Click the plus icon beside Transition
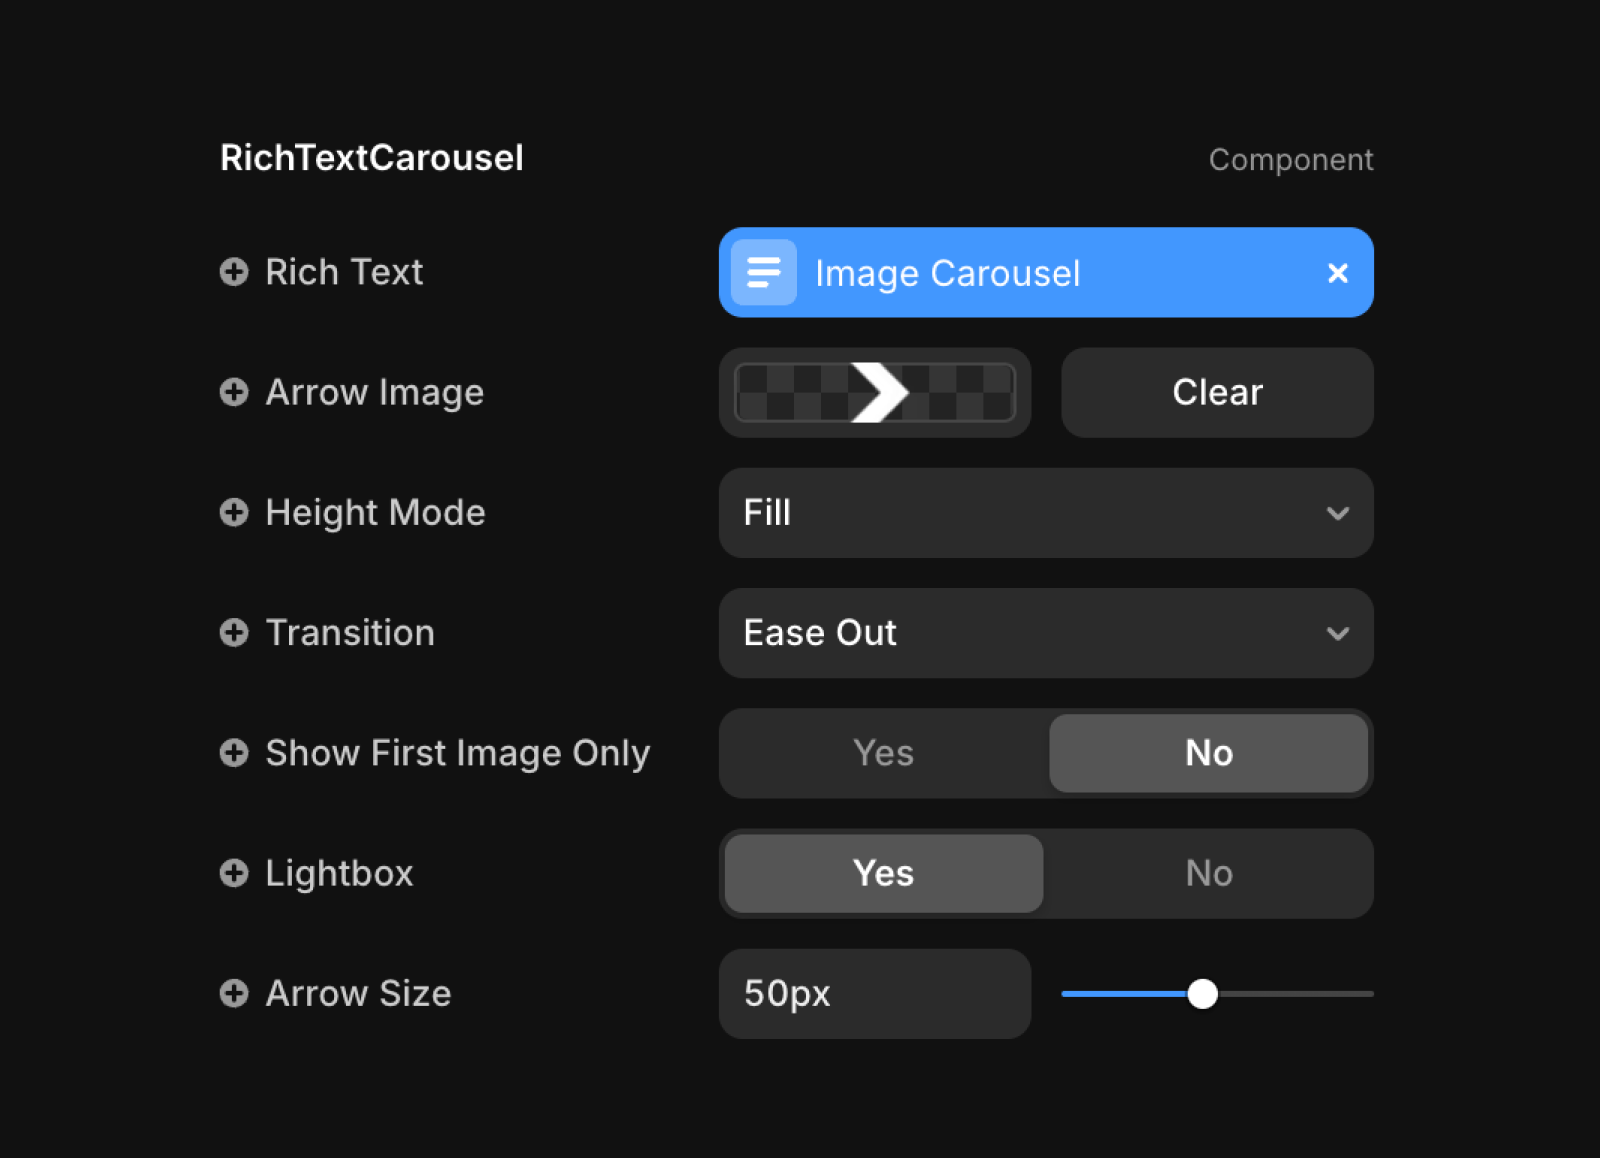The width and height of the screenshot is (1600, 1158). 234,633
